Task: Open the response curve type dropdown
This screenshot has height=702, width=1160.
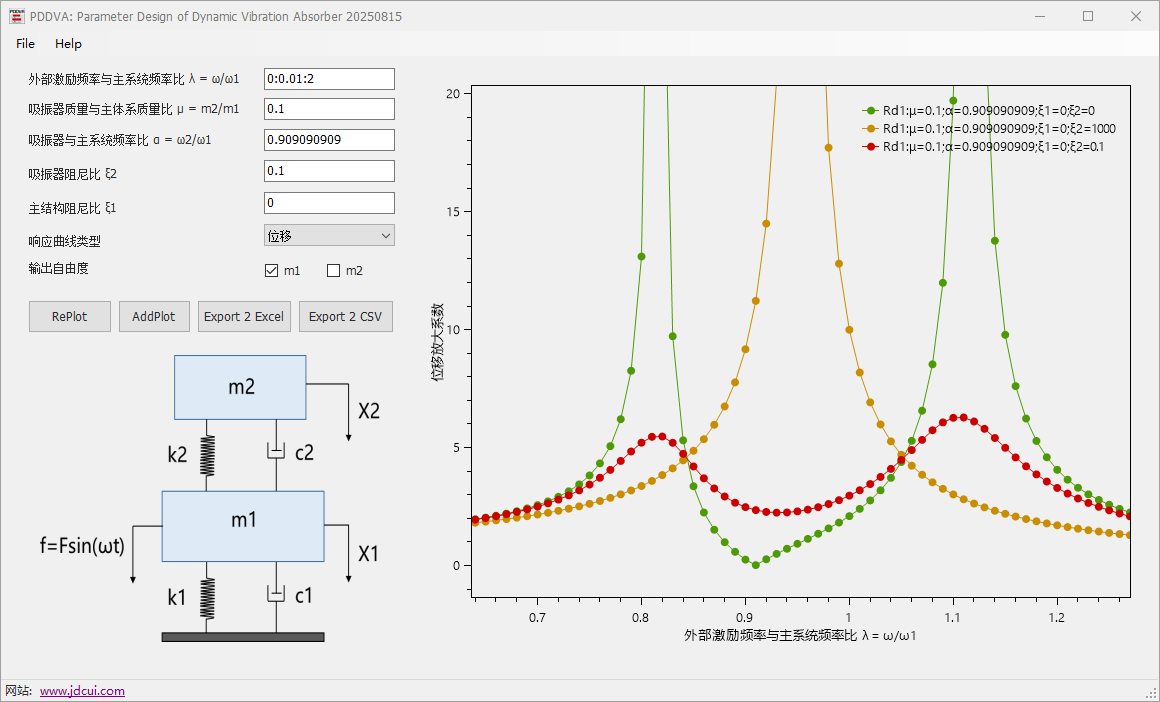Action: [329, 235]
